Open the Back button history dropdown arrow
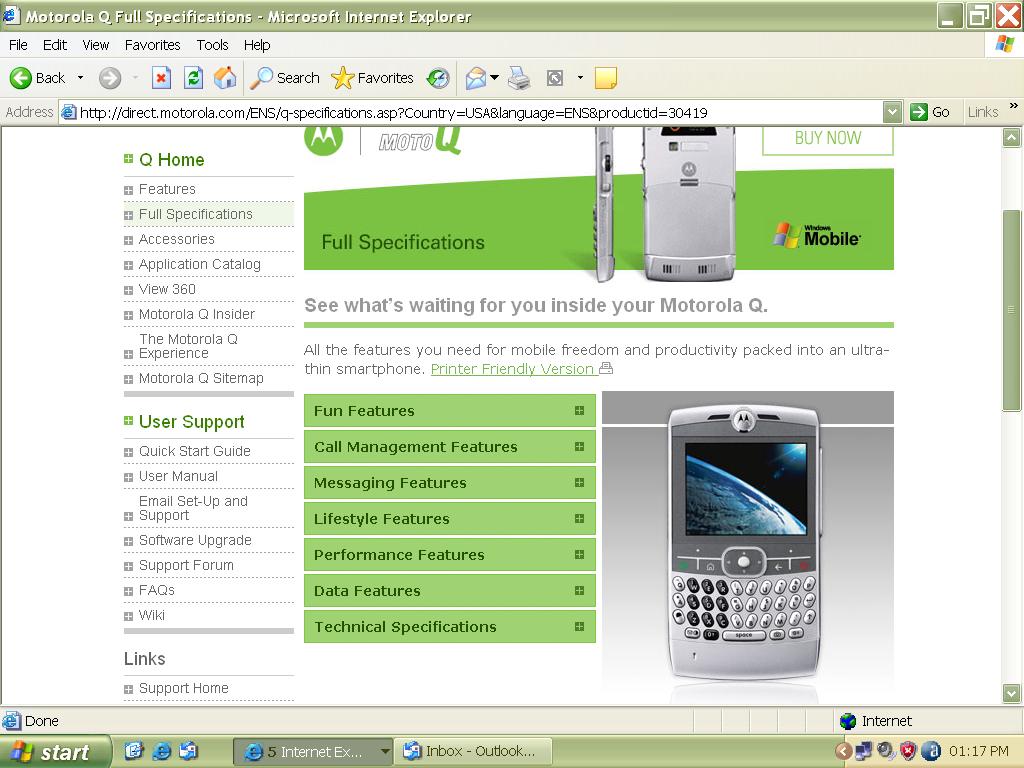This screenshot has height=768, width=1024. pos(80,78)
